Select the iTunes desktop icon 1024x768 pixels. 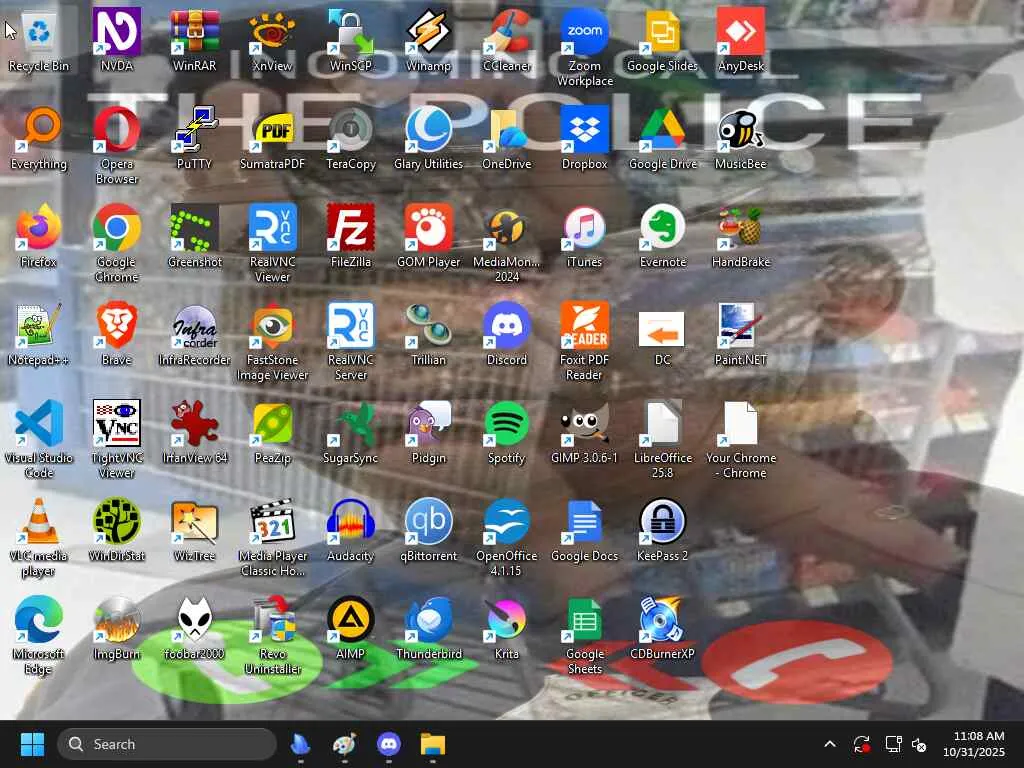584,236
